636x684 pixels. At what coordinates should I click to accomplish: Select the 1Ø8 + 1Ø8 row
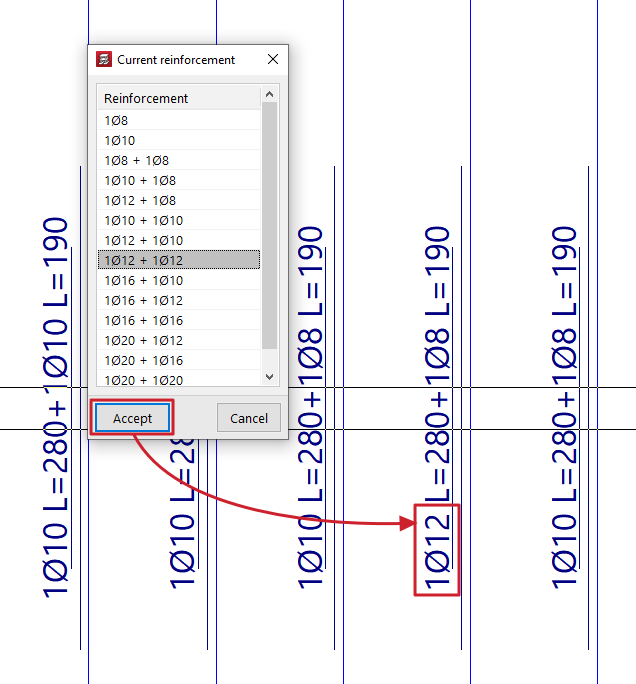[x=179, y=160]
